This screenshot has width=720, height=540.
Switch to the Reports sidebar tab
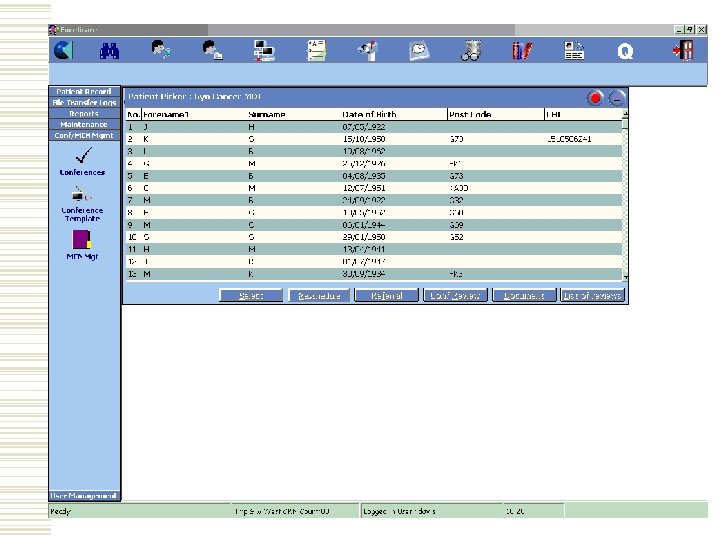click(84, 113)
